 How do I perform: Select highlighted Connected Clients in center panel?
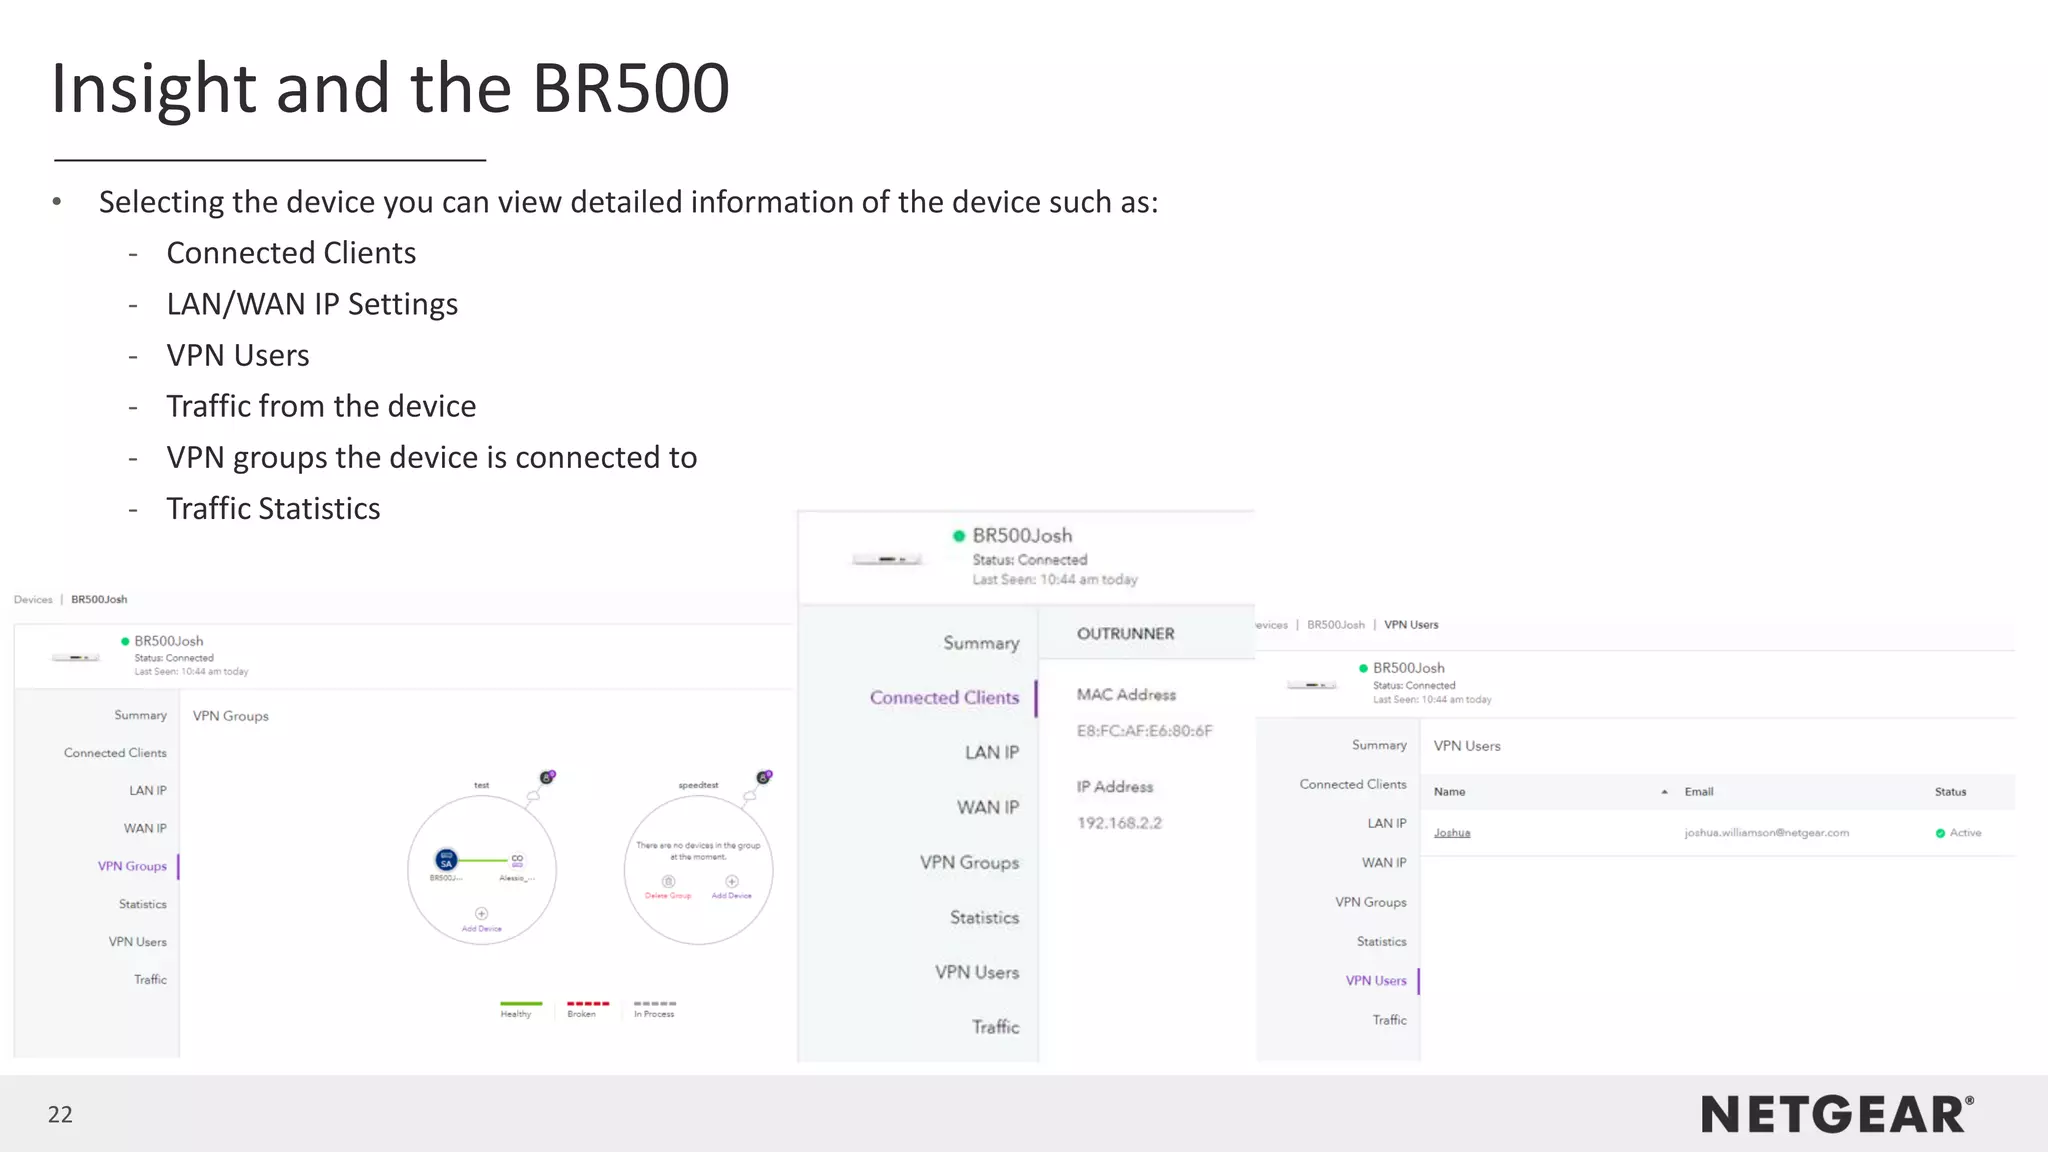(x=944, y=698)
